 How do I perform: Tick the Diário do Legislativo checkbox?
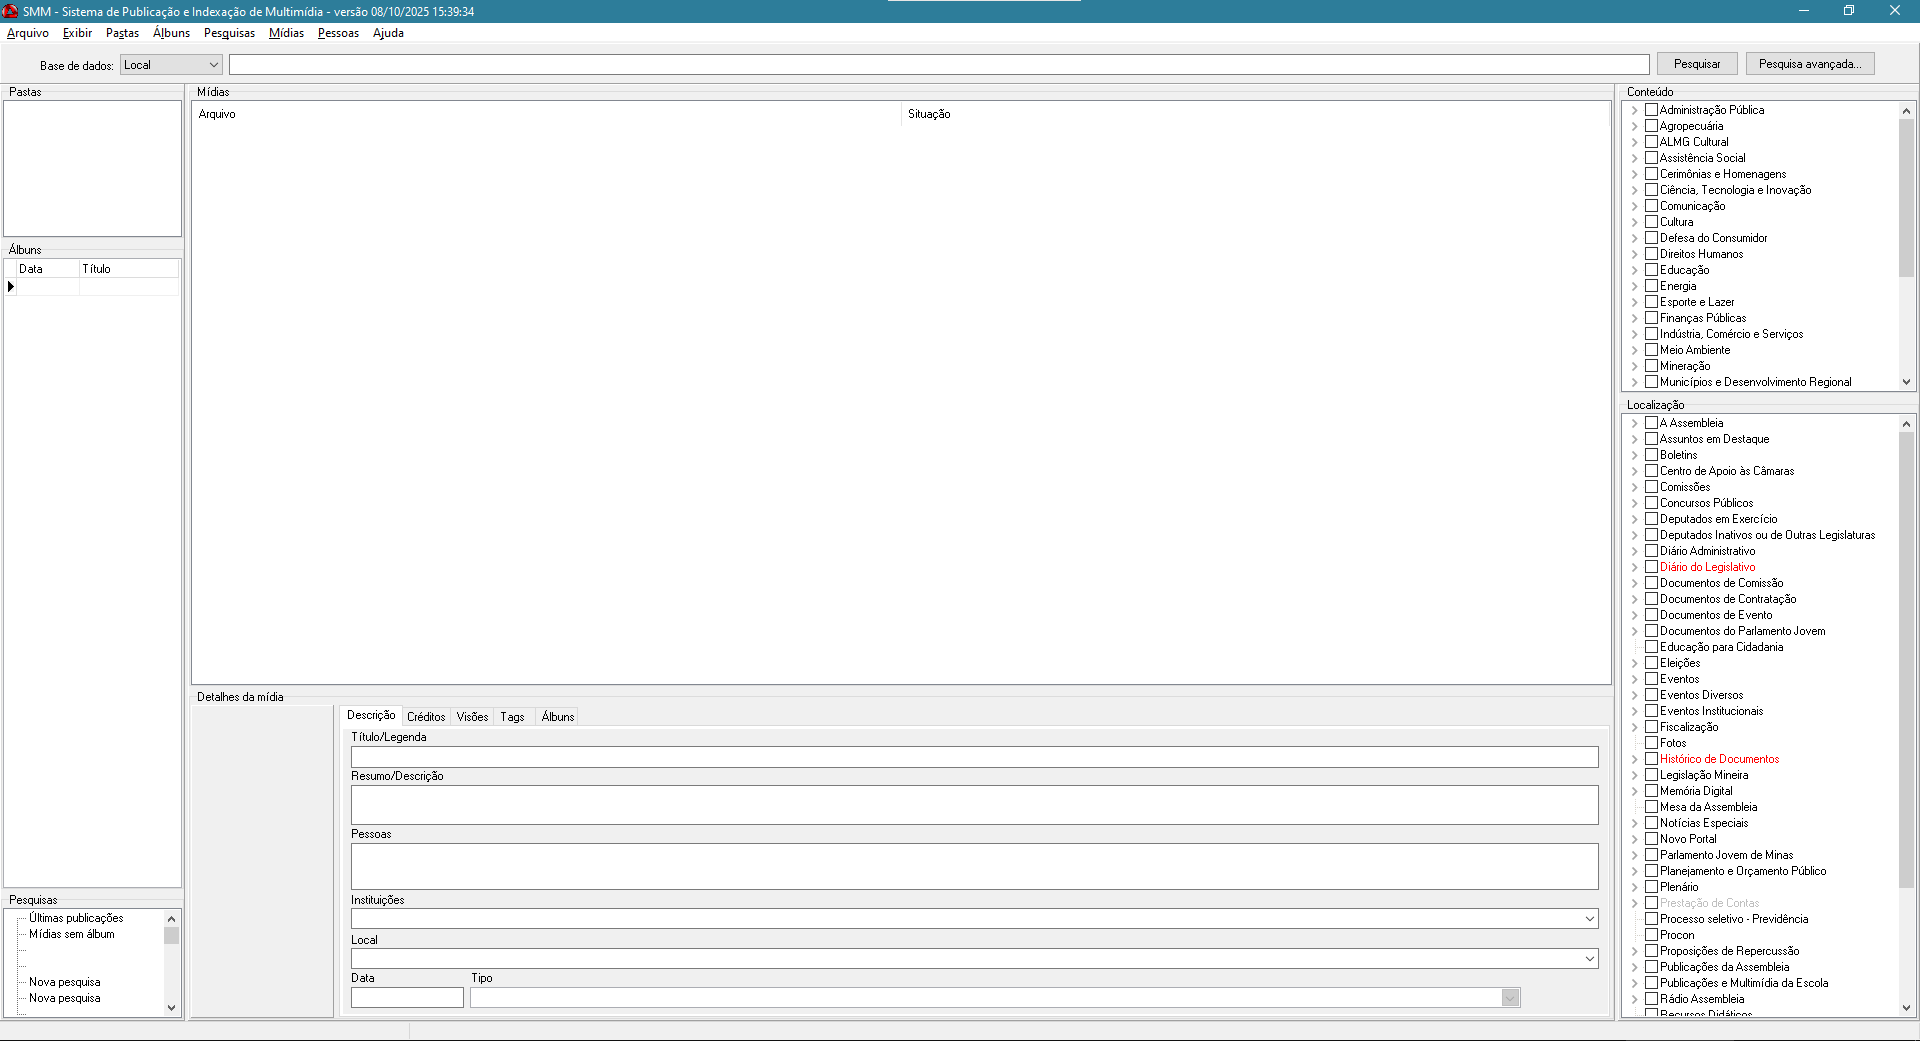[x=1651, y=567]
